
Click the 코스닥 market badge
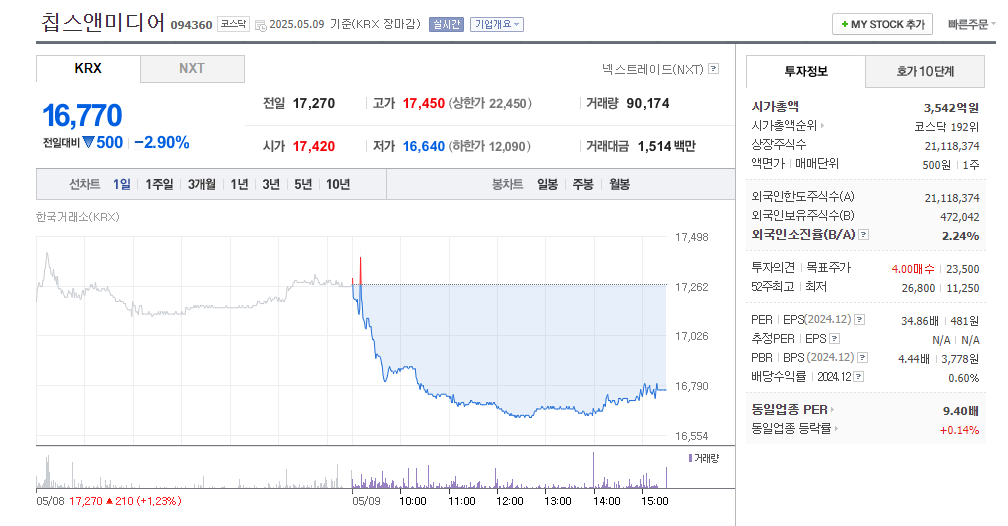click(x=233, y=24)
